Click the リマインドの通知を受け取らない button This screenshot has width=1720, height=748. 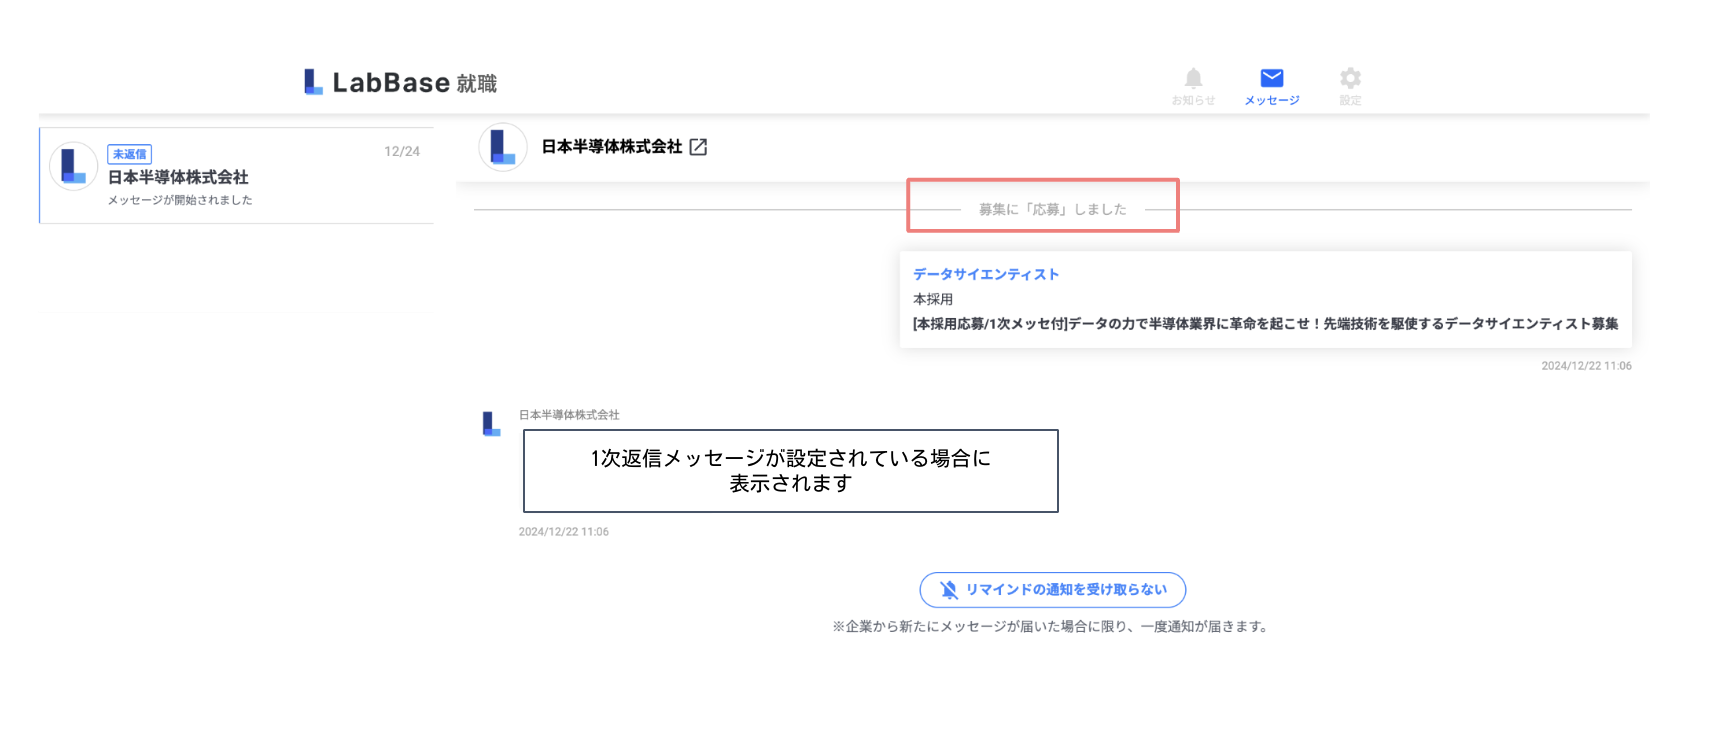click(1053, 590)
